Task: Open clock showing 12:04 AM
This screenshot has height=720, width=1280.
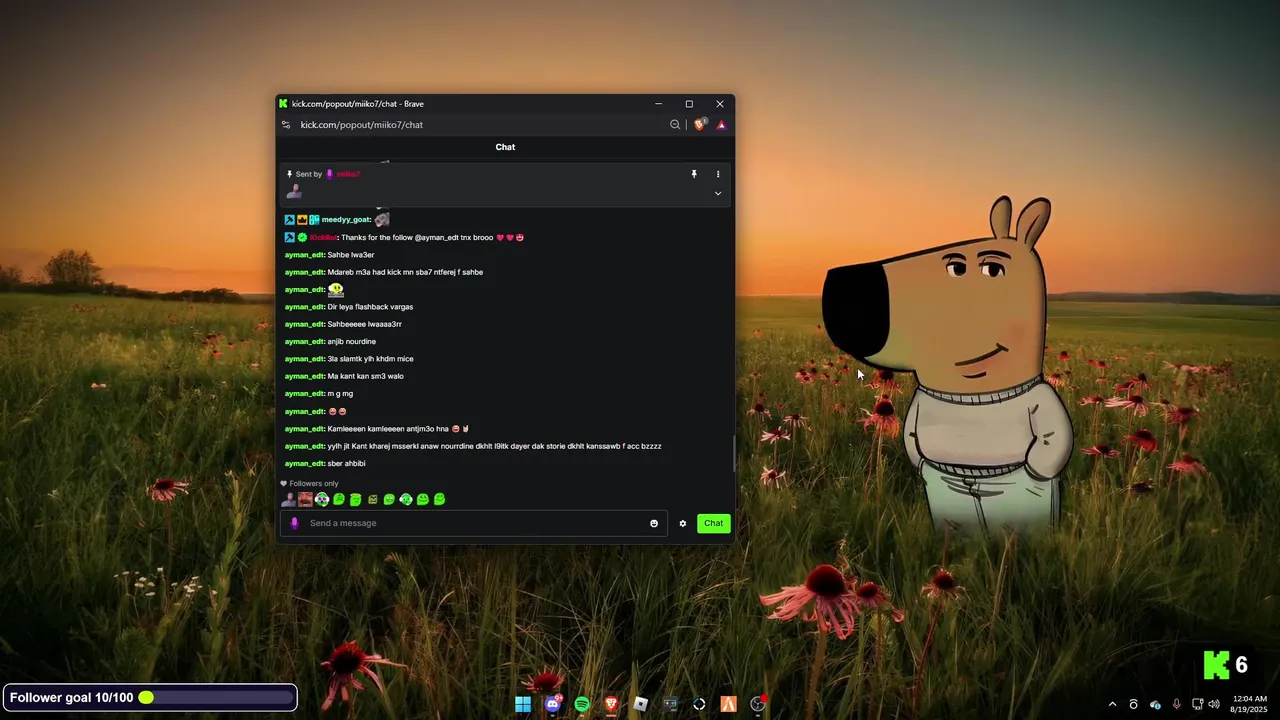Action: pyautogui.click(x=1250, y=704)
